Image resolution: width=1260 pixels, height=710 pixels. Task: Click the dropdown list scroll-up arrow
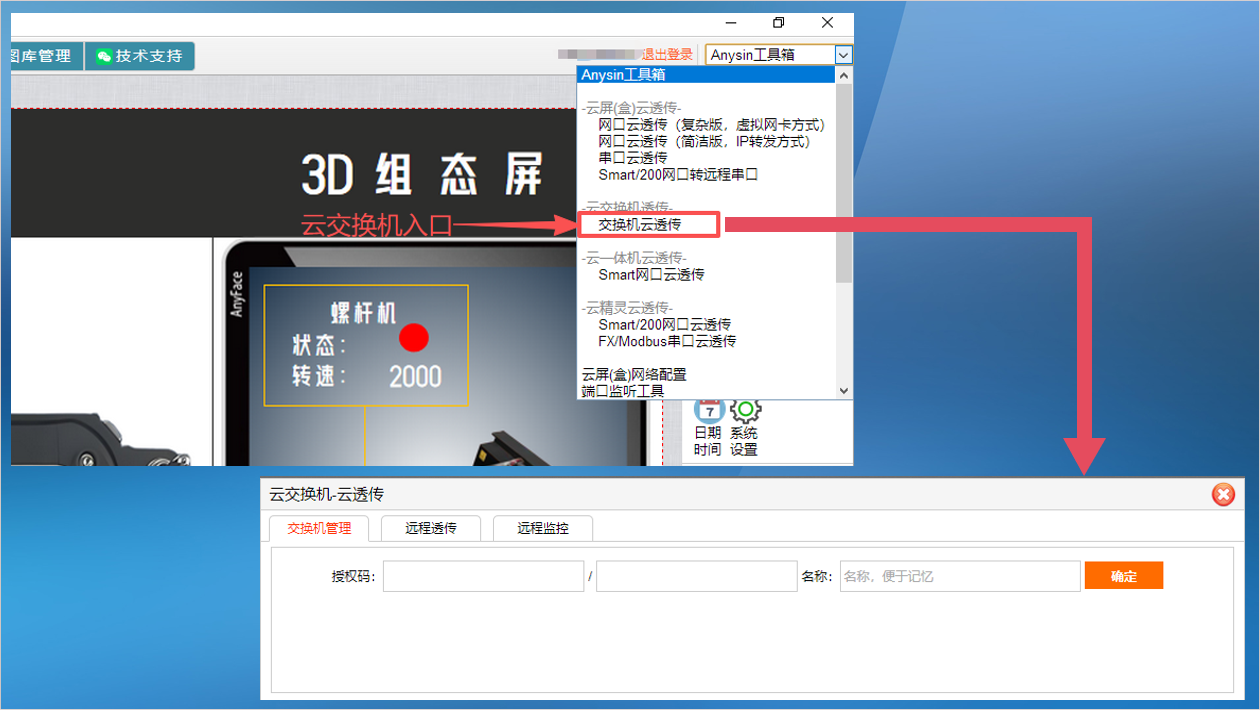tap(844, 75)
